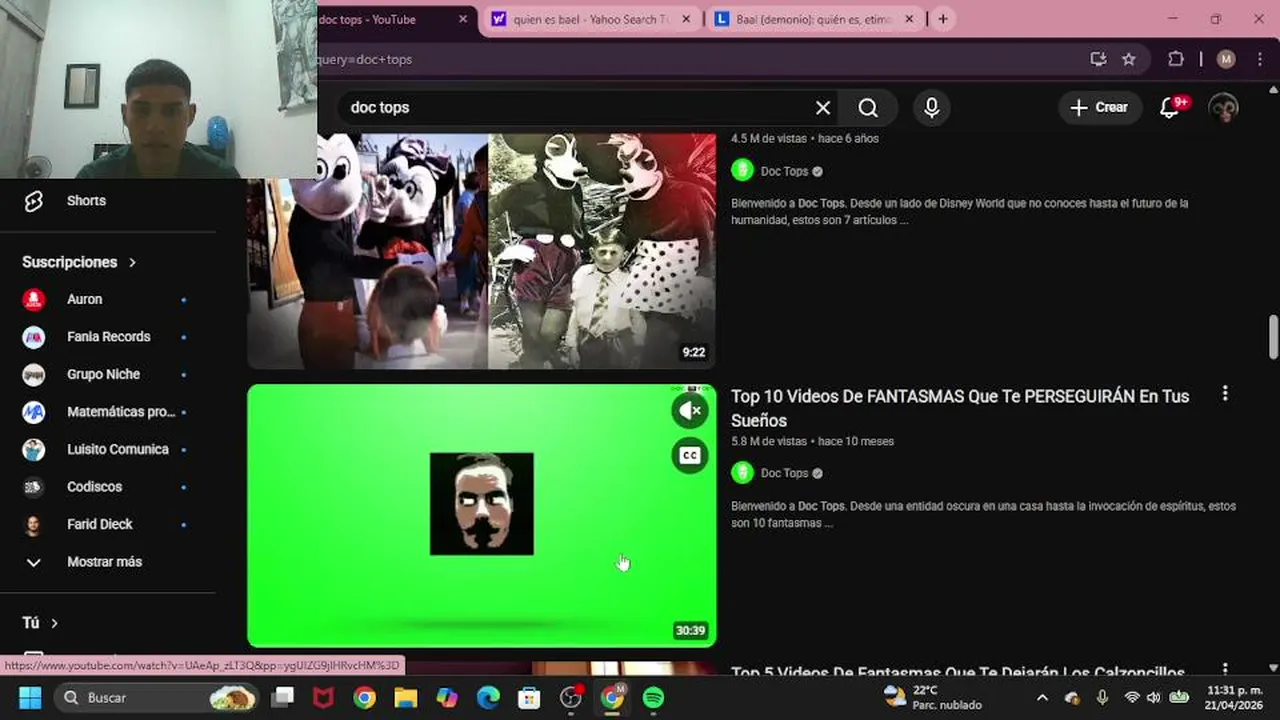Open Chrome three-dot menu
Viewport: 1280px width, 720px height.
[1258, 59]
